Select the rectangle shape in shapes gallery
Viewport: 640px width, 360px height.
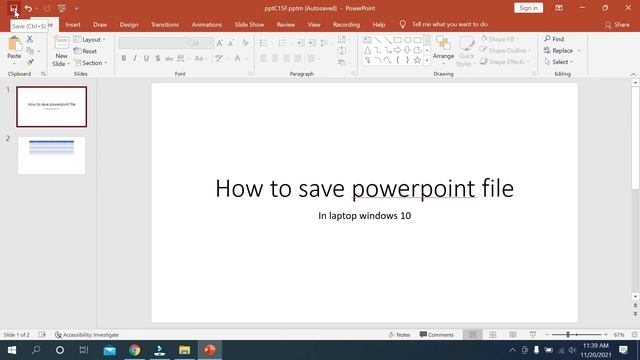click(398, 40)
